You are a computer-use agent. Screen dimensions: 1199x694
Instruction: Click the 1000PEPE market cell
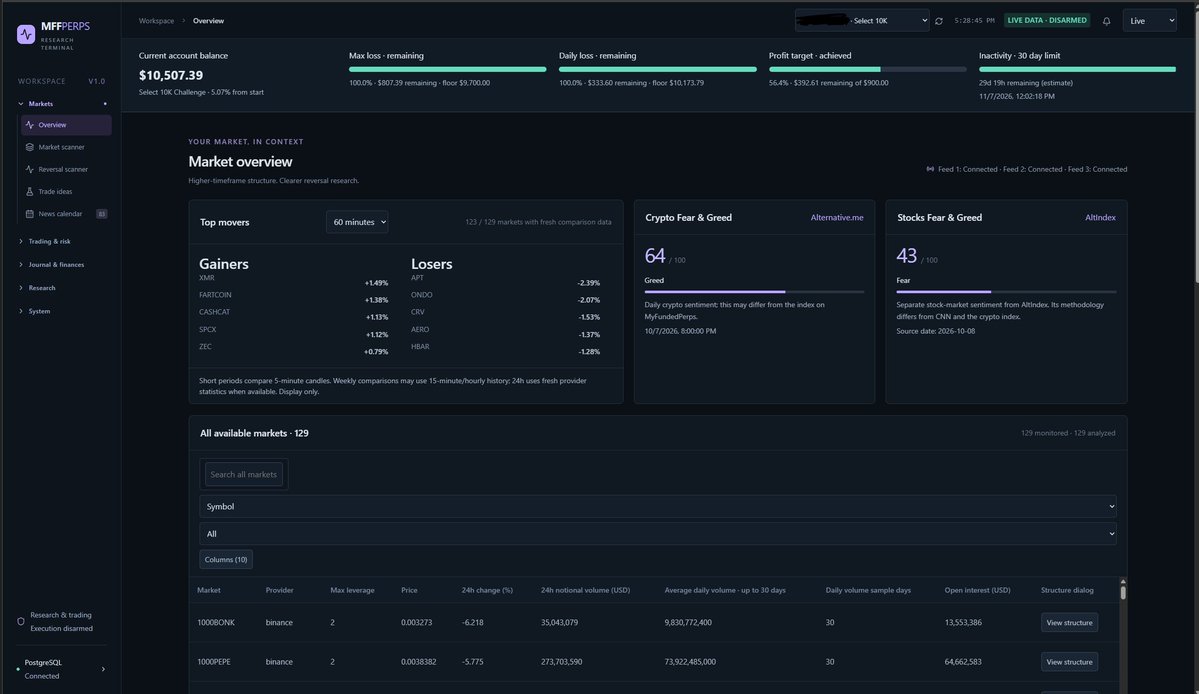213,662
